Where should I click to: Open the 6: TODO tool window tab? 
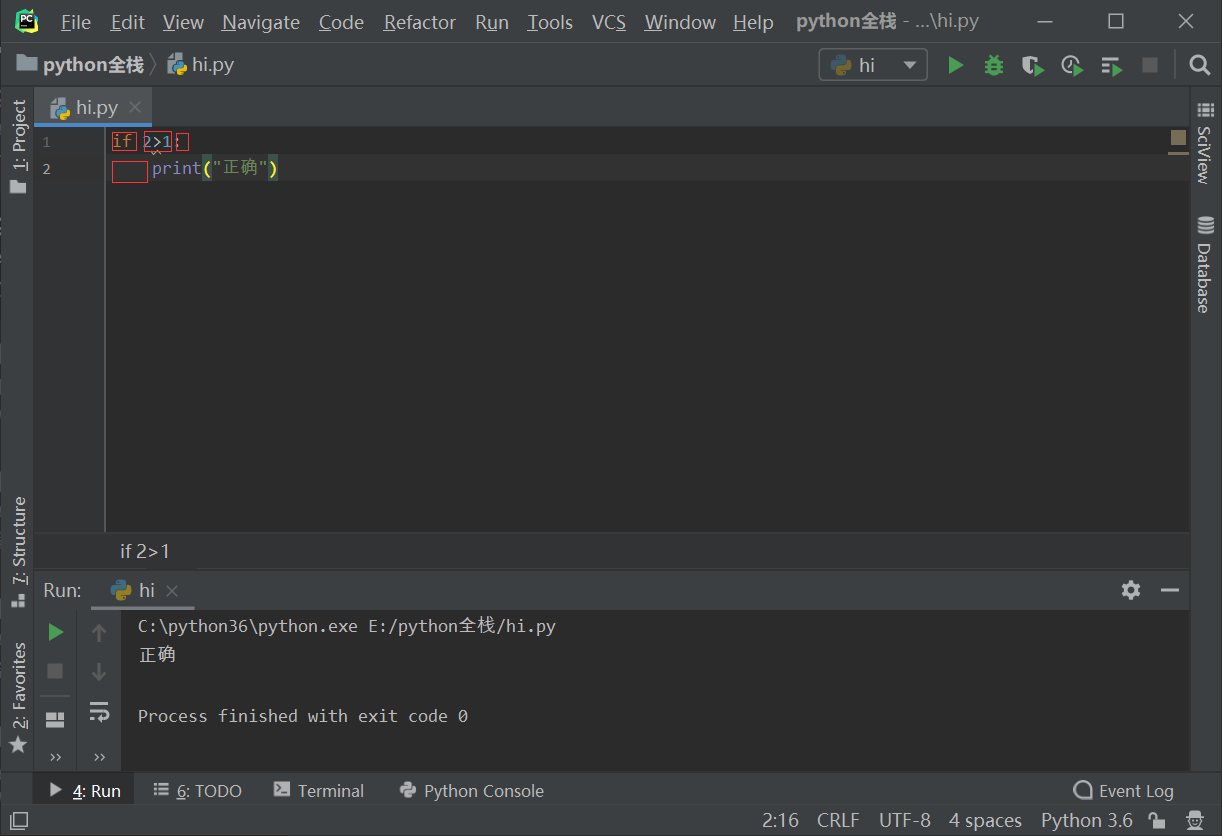coord(198,790)
